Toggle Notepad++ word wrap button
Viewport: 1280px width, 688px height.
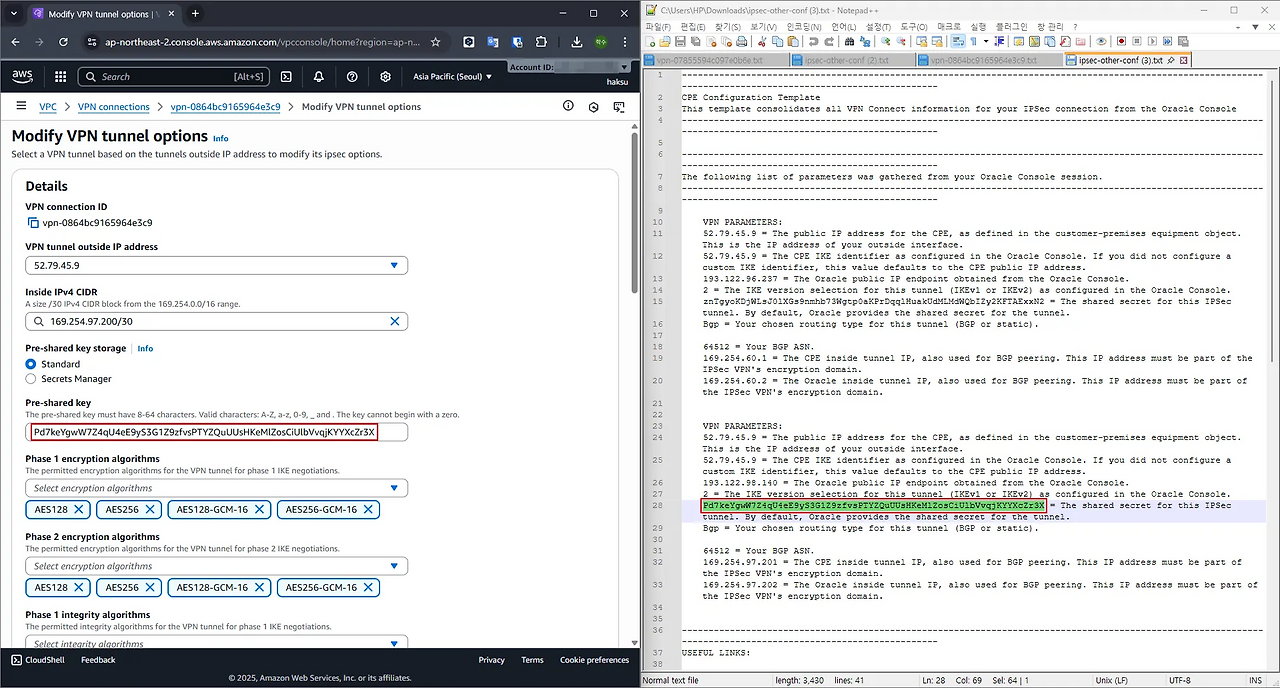click(x=957, y=42)
